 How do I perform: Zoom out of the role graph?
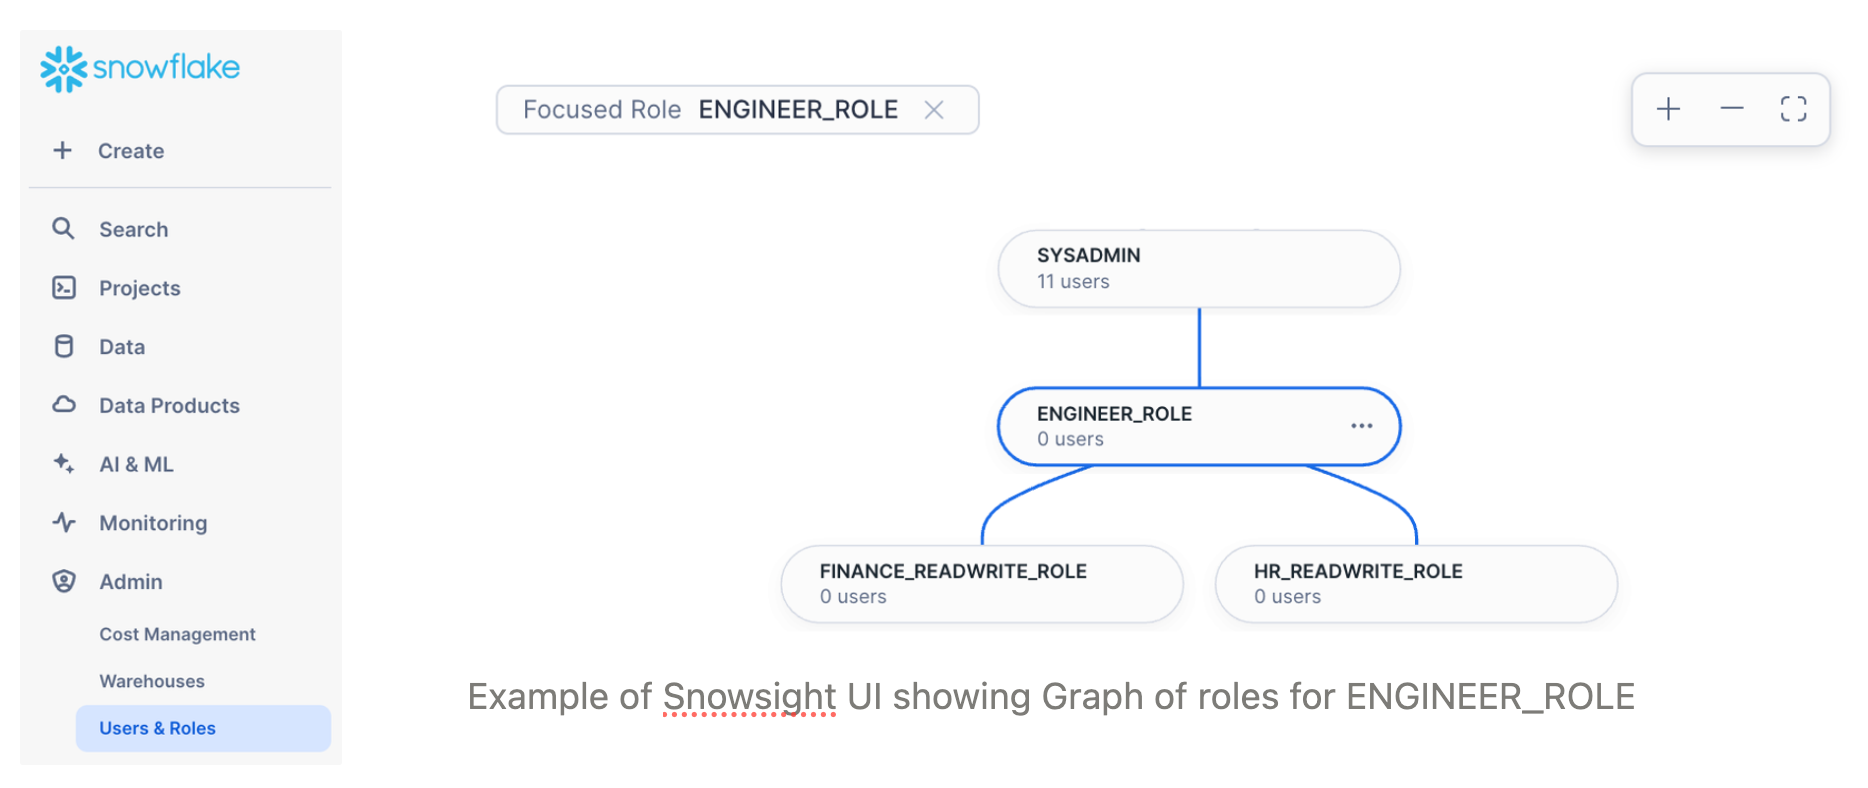pyautogui.click(x=1731, y=109)
